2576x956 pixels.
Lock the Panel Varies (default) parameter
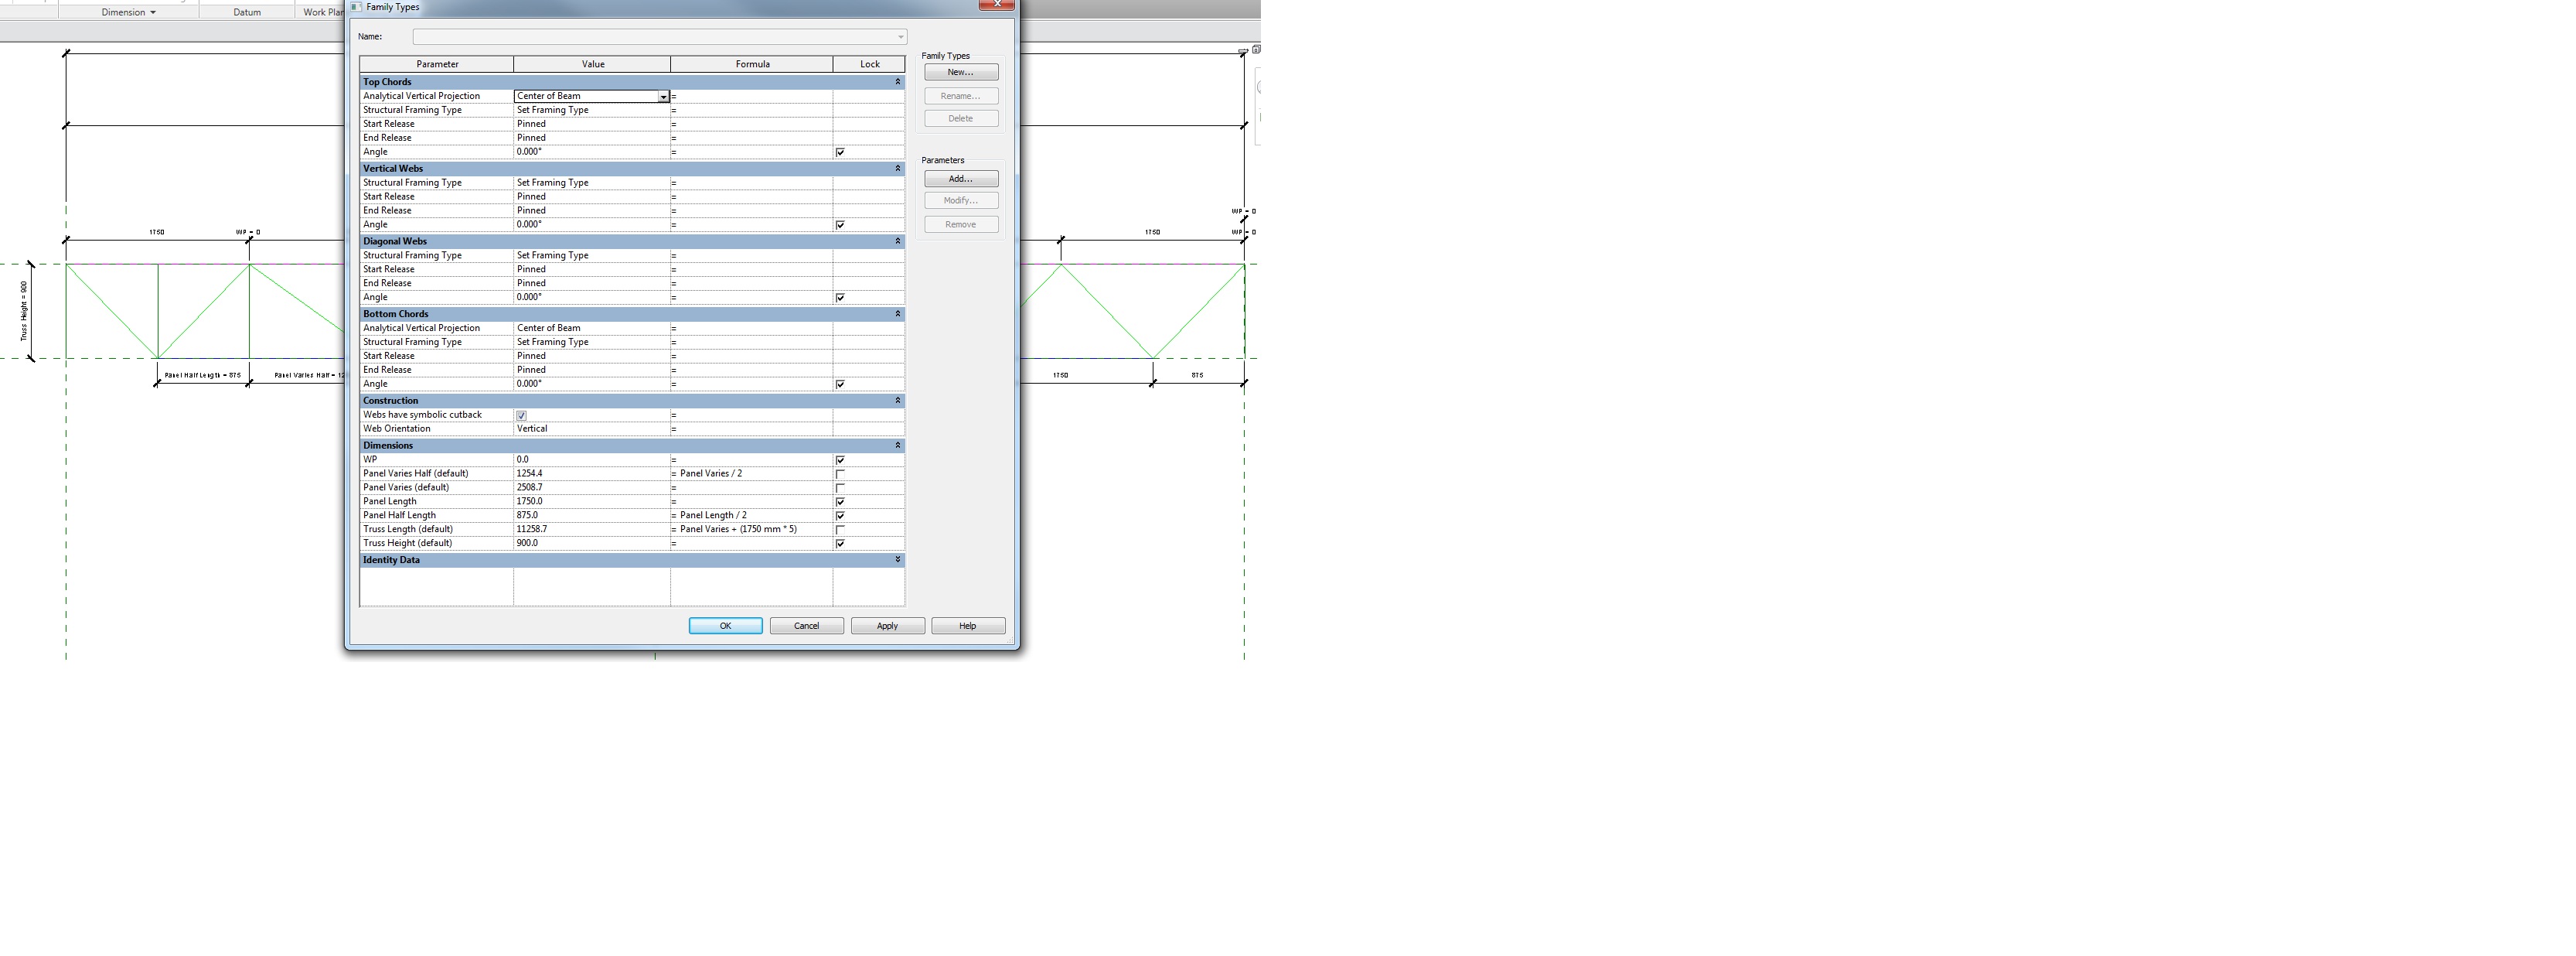coord(840,488)
